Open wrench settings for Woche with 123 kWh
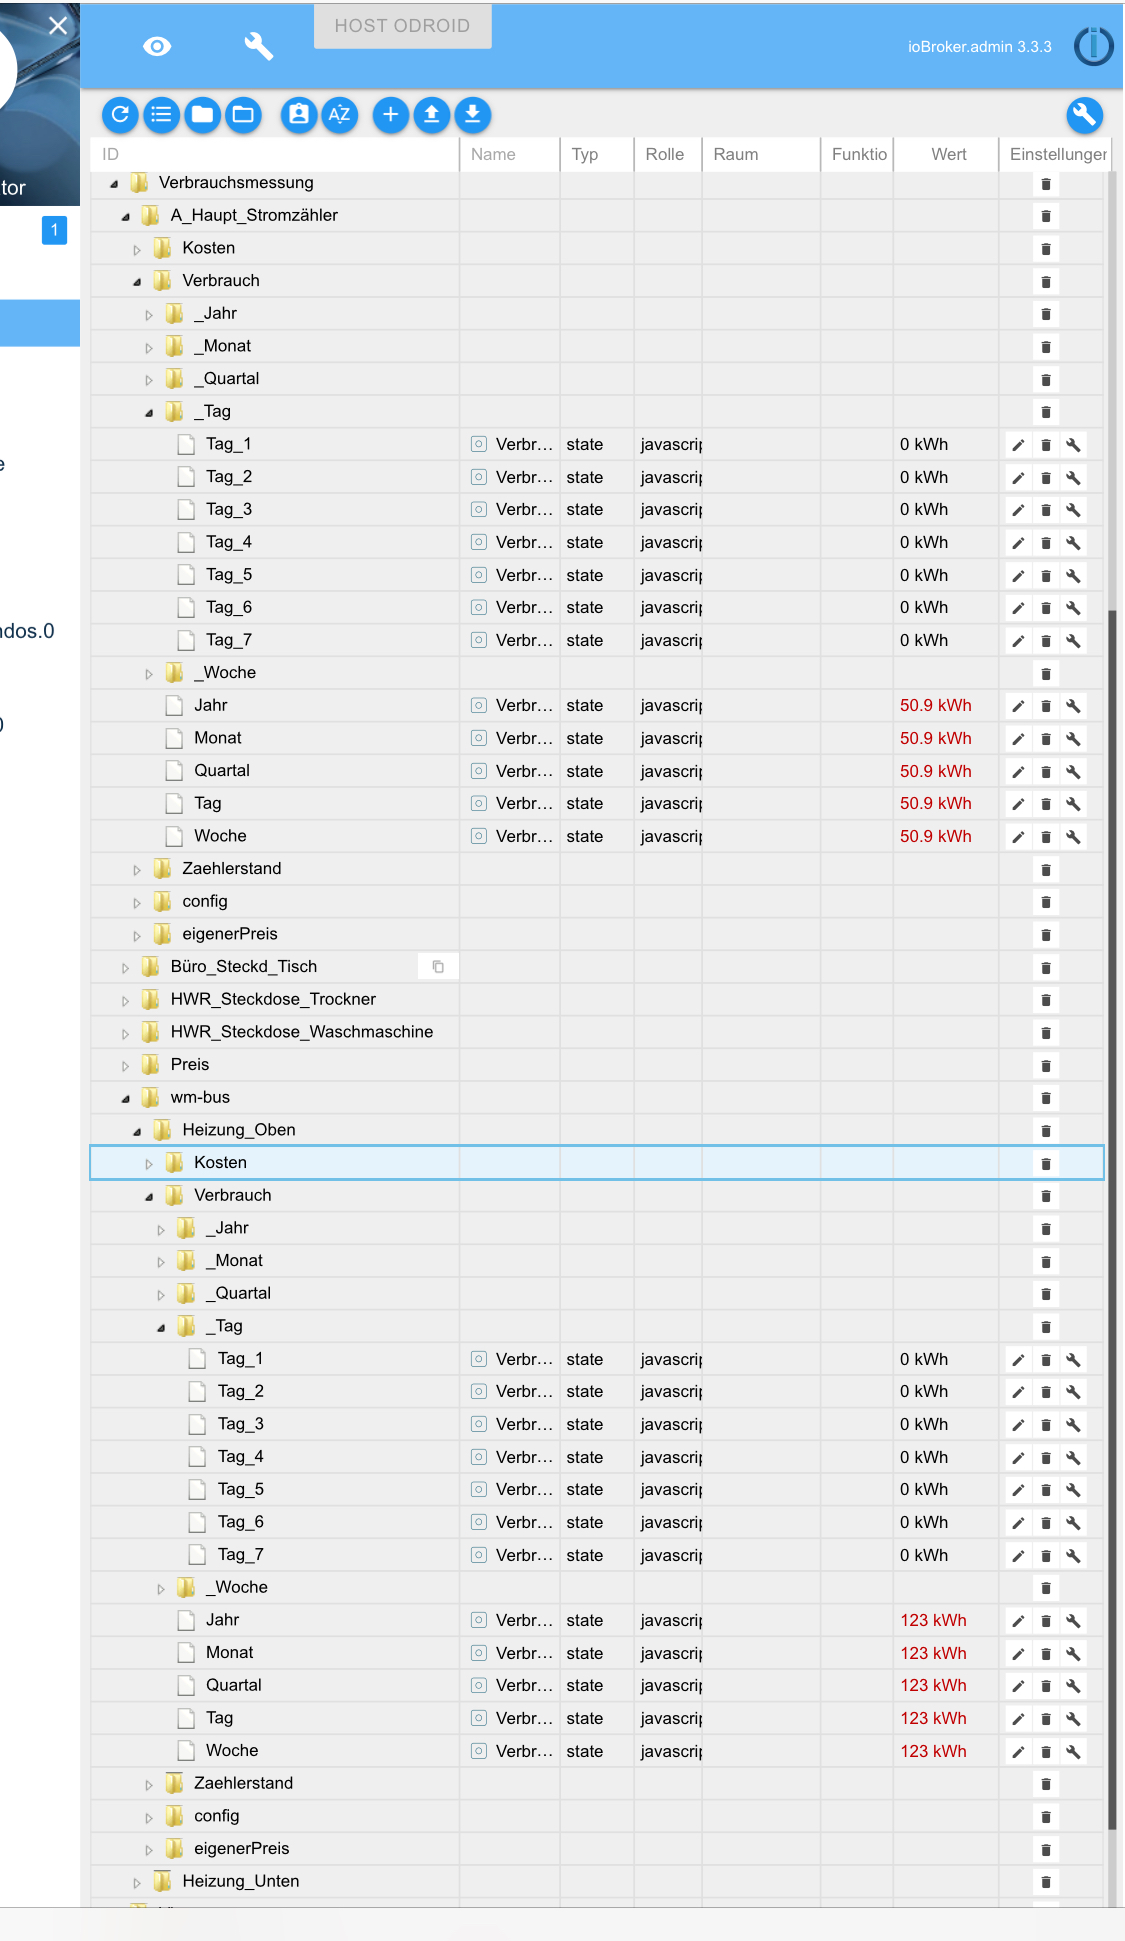 (1073, 1751)
